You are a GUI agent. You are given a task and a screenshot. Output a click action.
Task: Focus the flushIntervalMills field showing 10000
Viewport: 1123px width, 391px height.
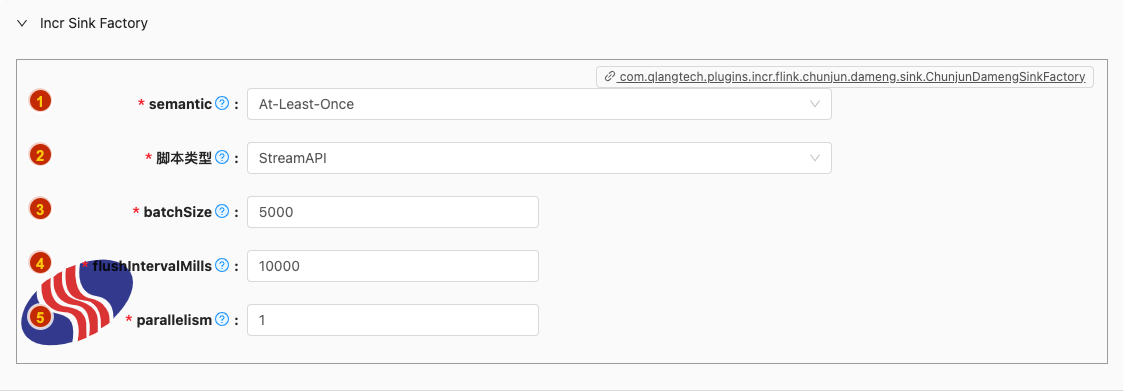[392, 266]
